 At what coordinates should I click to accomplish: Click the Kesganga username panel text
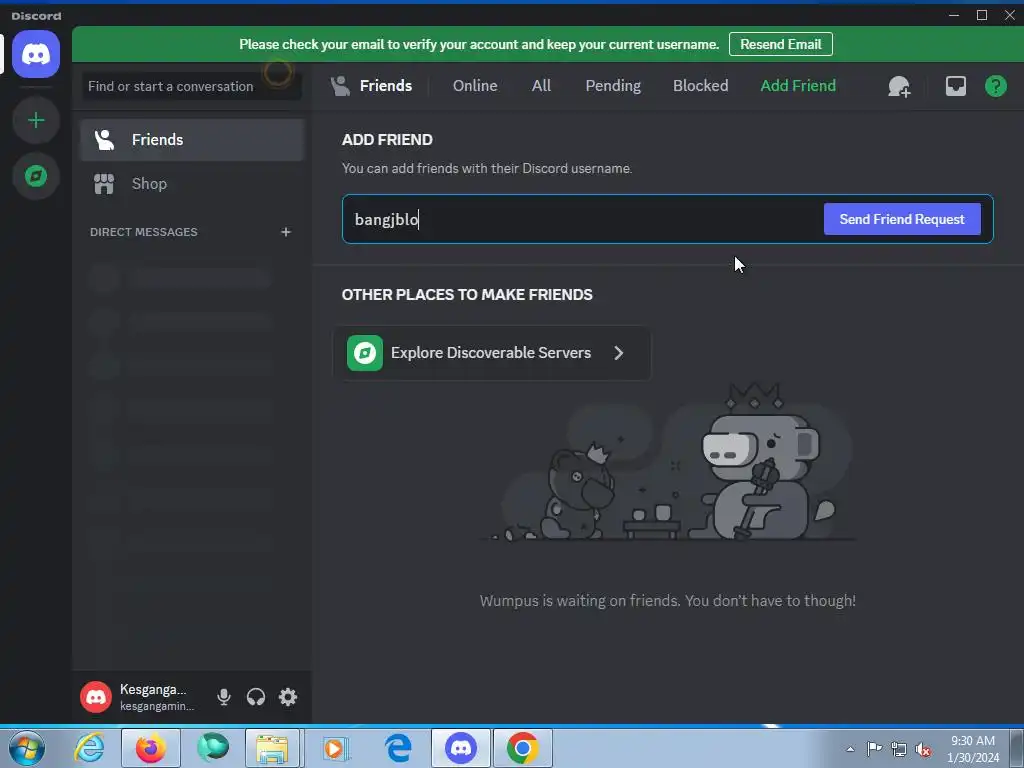point(157,697)
